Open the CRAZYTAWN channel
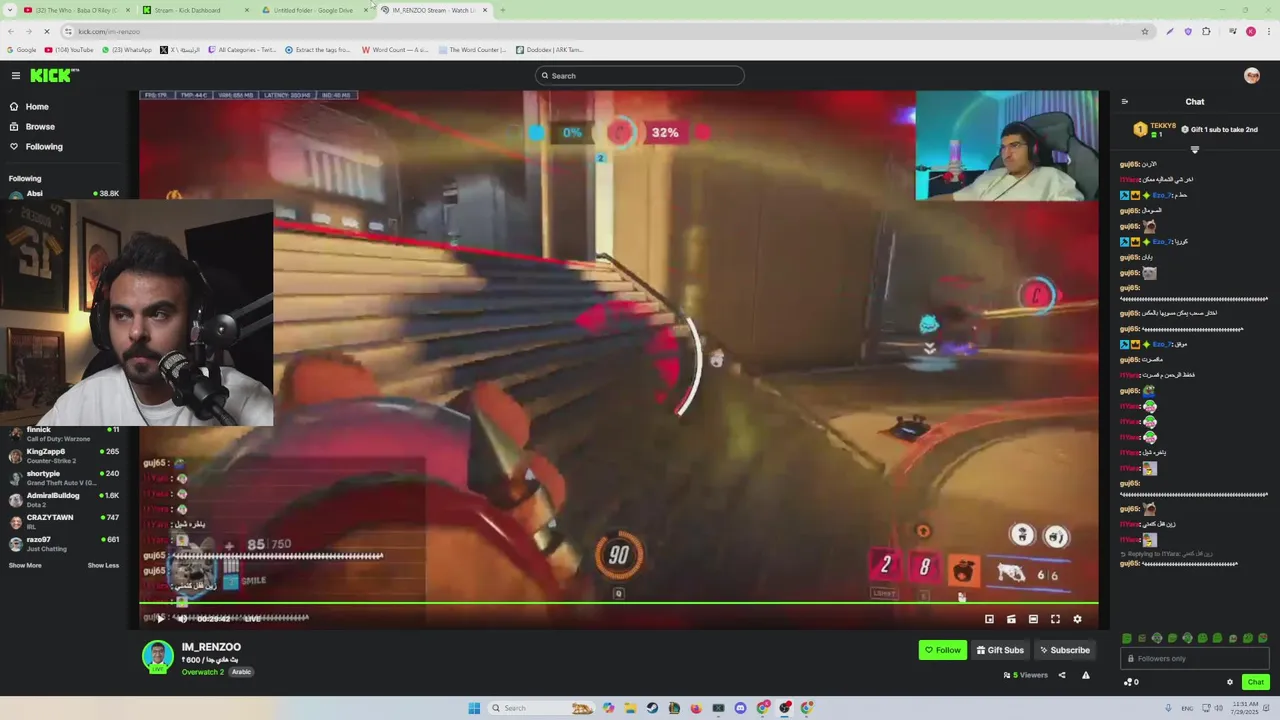The image size is (1280, 720). pyautogui.click(x=64, y=522)
